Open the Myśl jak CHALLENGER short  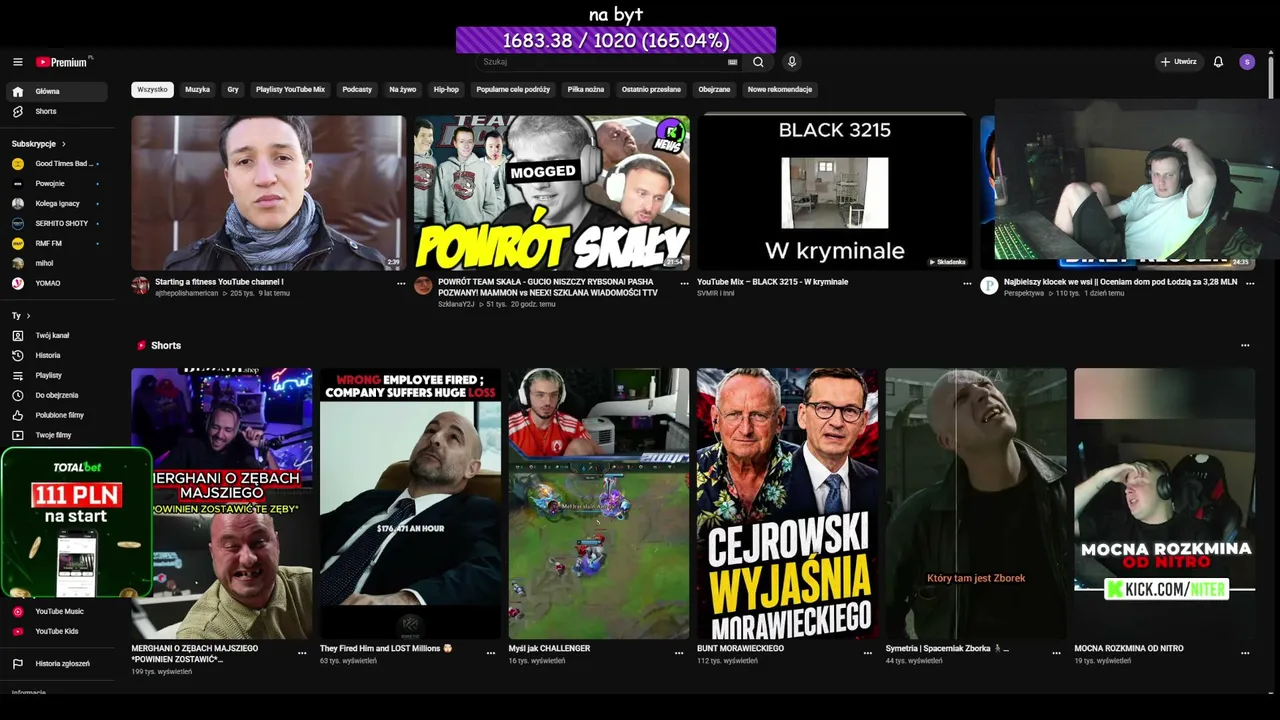tap(599, 504)
